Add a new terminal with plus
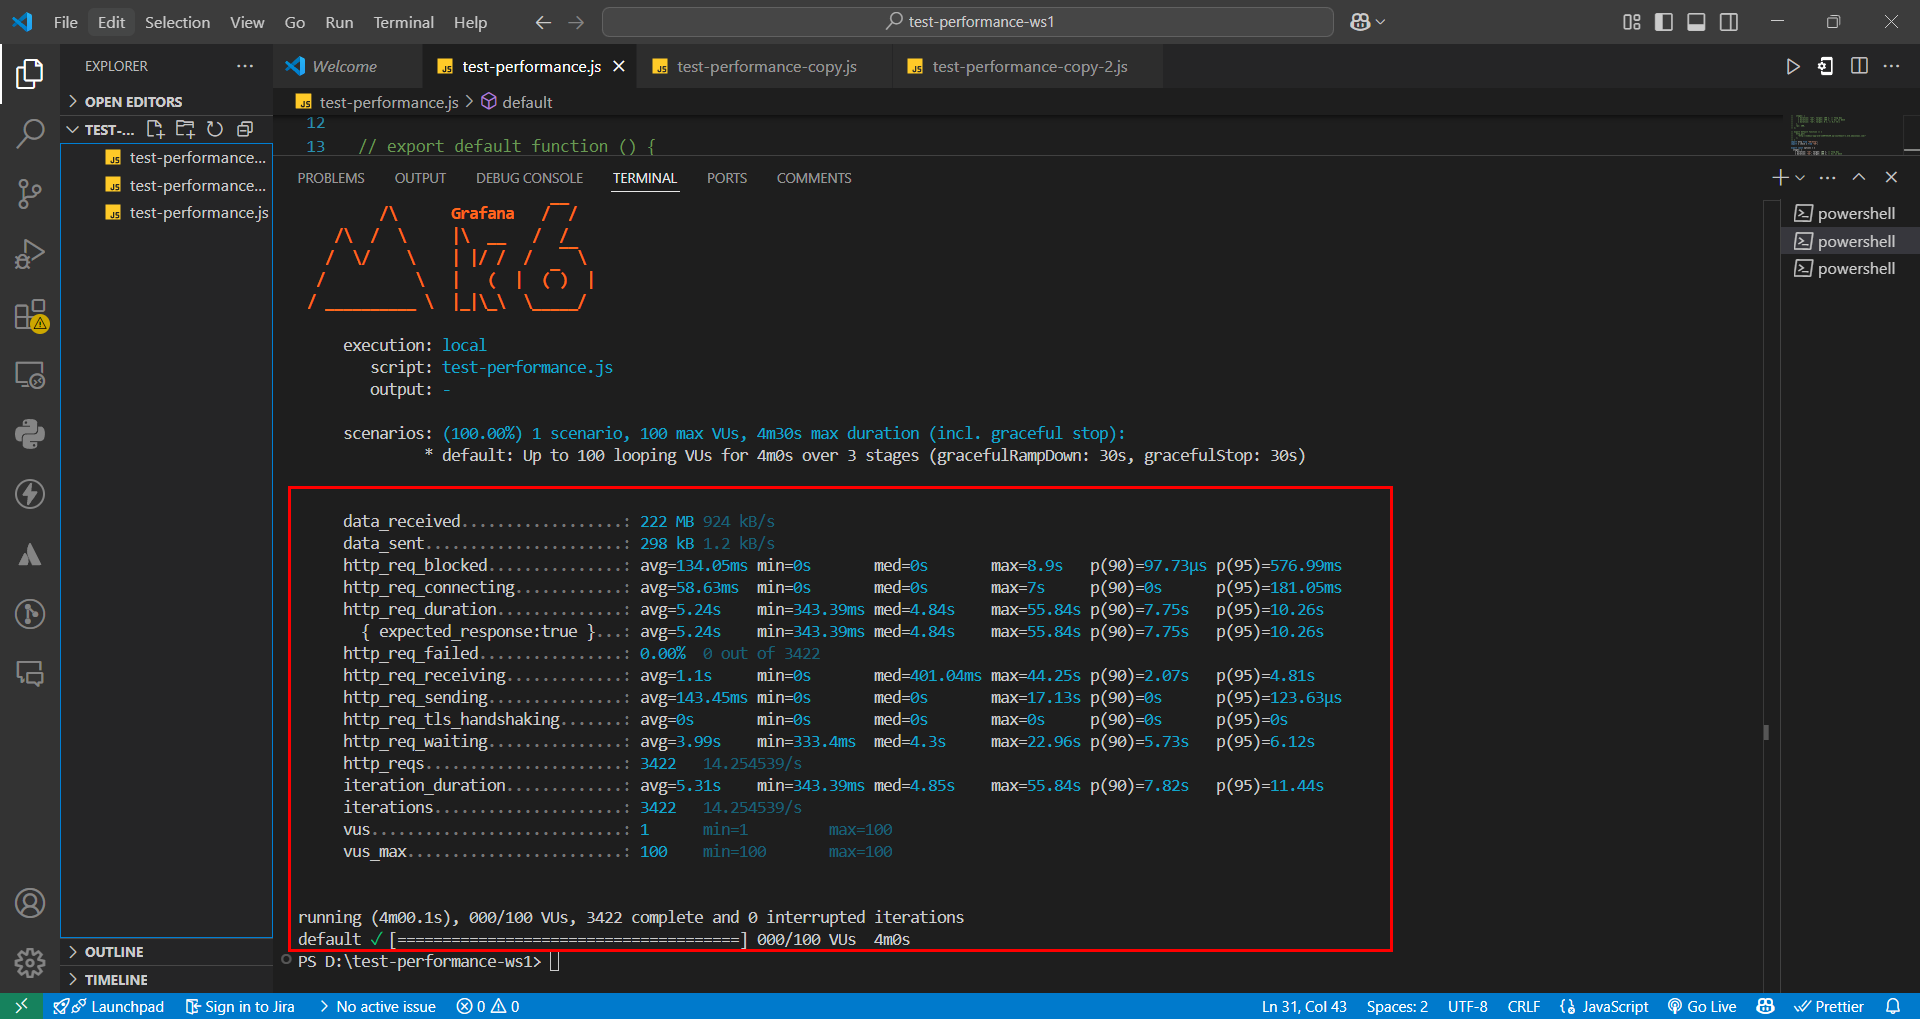Image resolution: width=1920 pixels, height=1019 pixels. [1780, 177]
